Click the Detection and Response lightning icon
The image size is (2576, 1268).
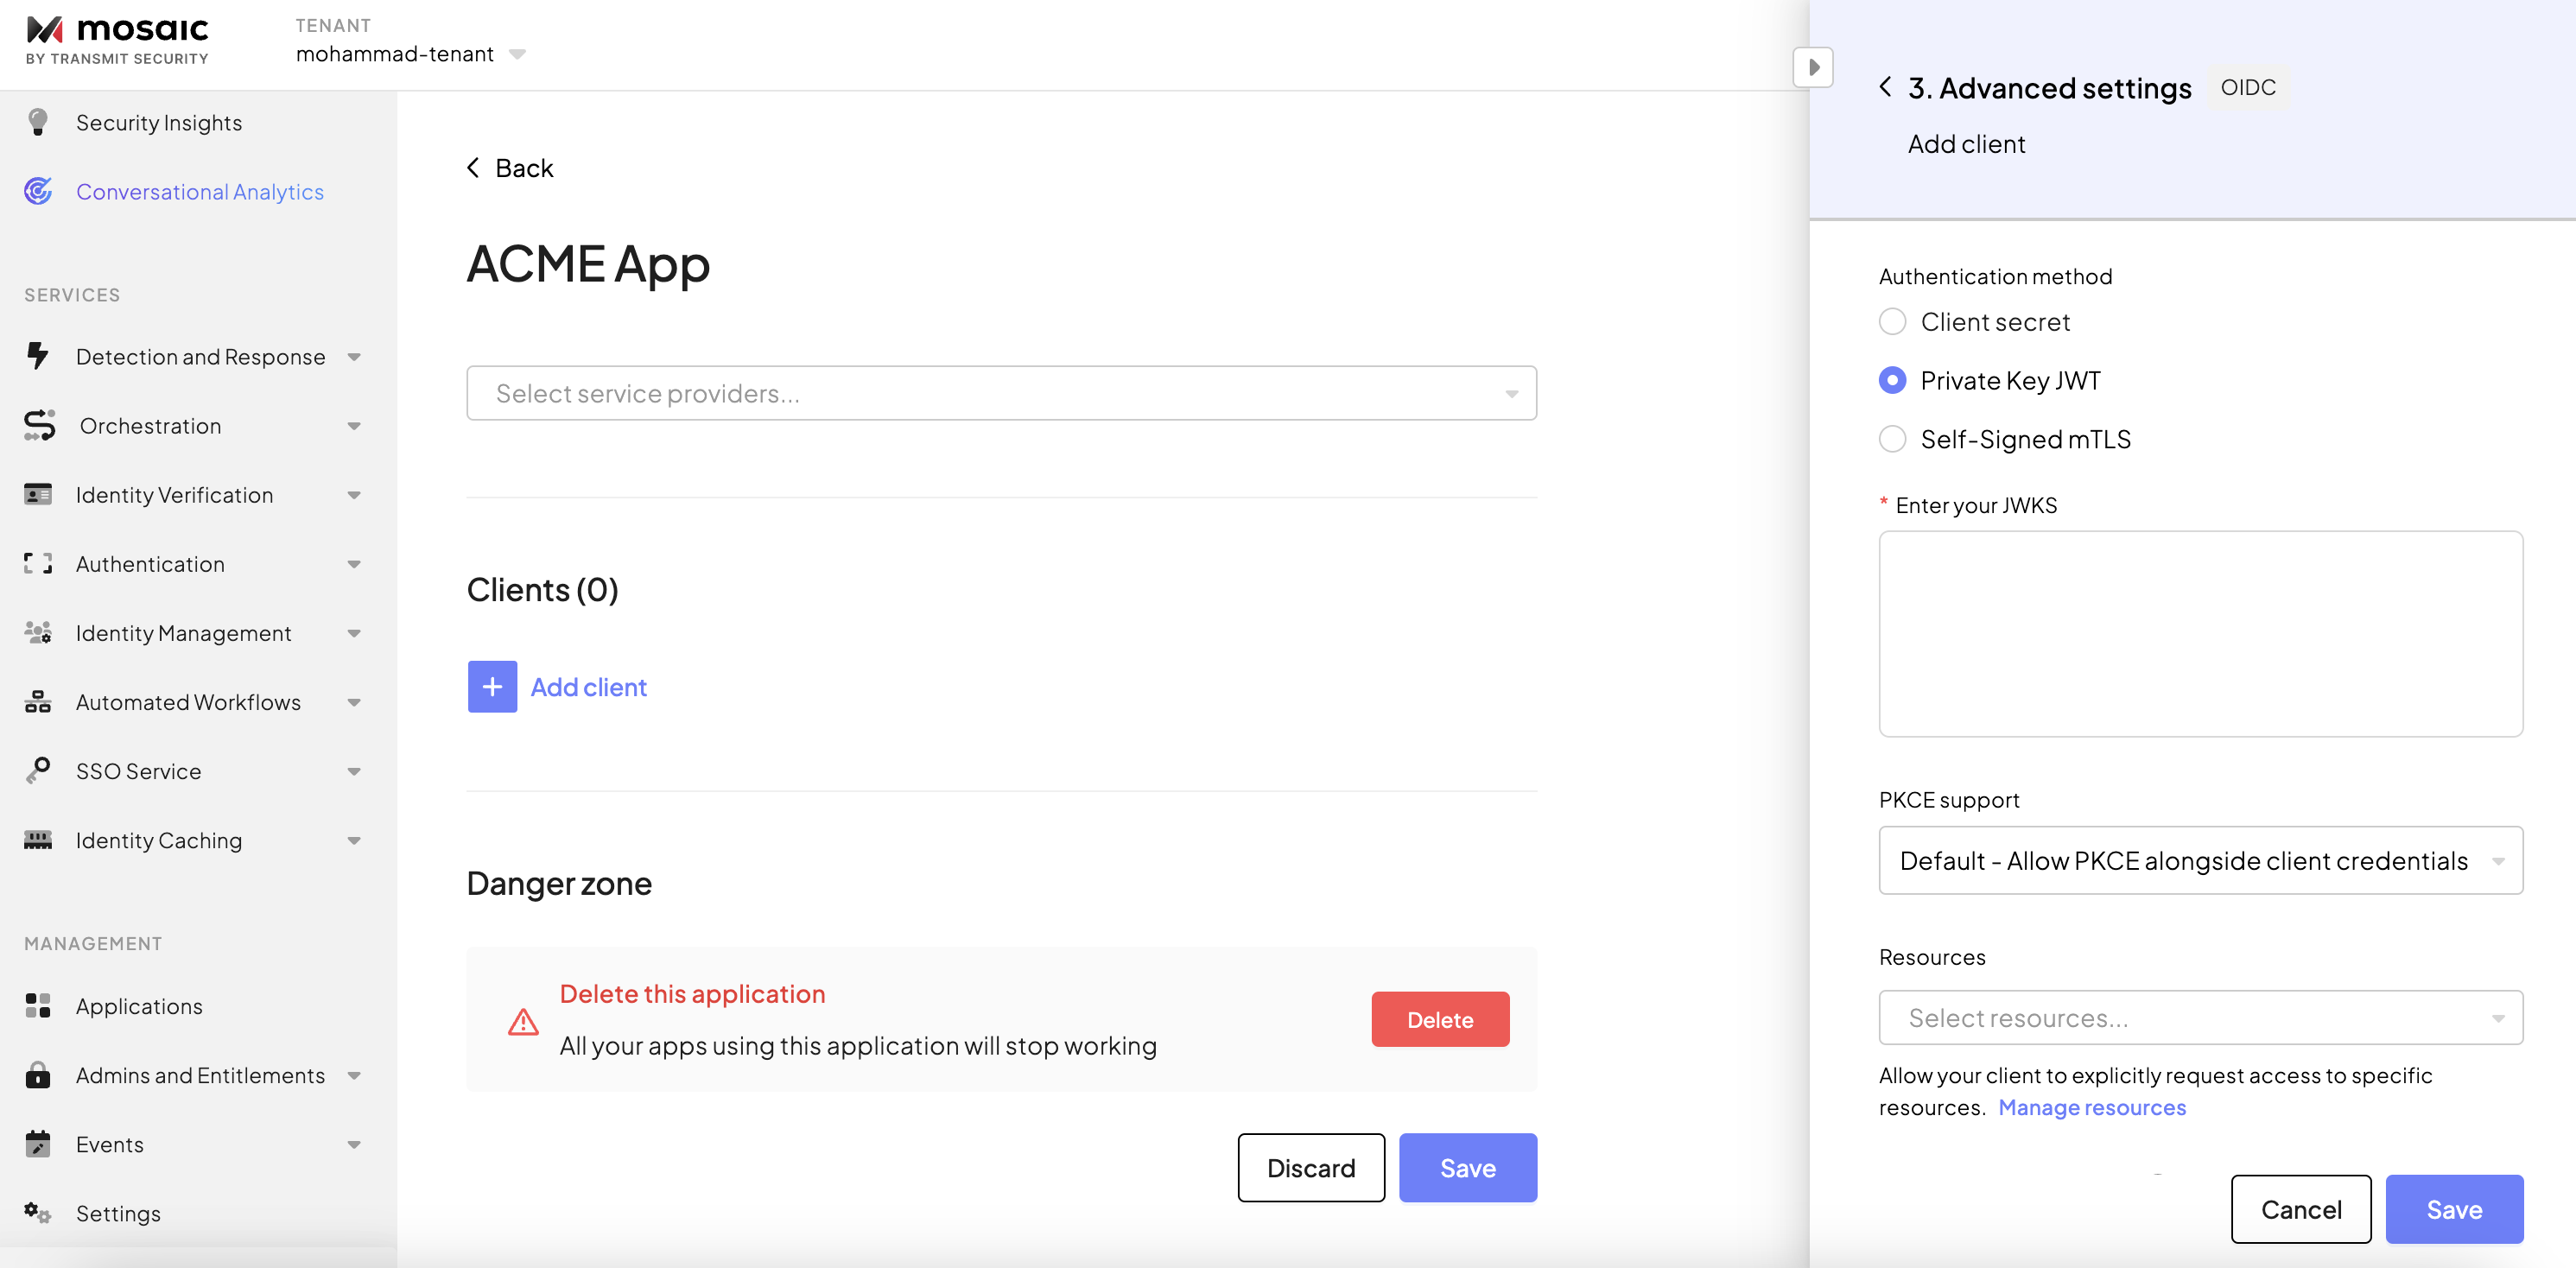click(x=38, y=356)
